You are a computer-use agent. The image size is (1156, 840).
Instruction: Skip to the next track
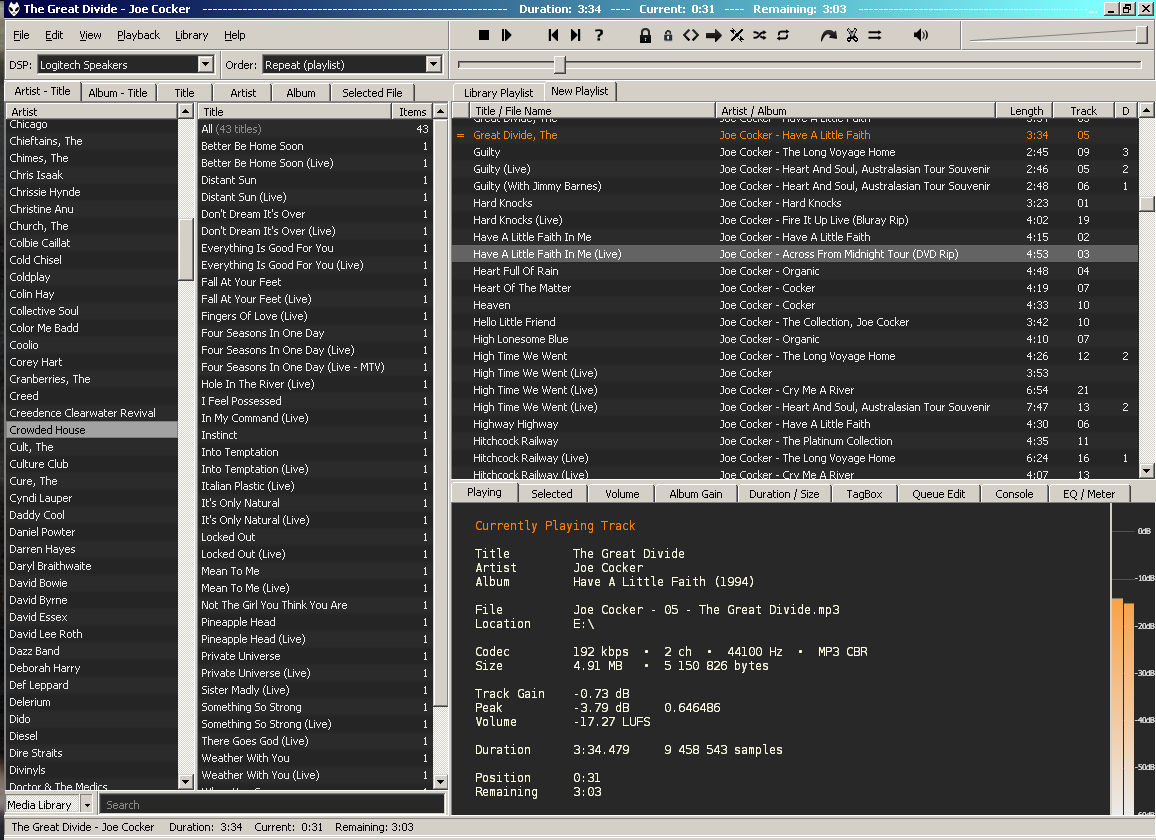point(575,36)
